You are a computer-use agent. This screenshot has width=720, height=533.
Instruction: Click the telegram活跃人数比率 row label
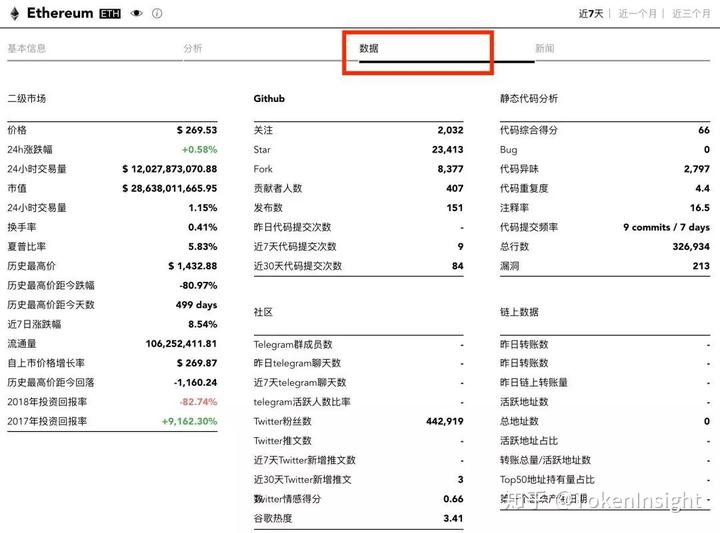pos(302,402)
